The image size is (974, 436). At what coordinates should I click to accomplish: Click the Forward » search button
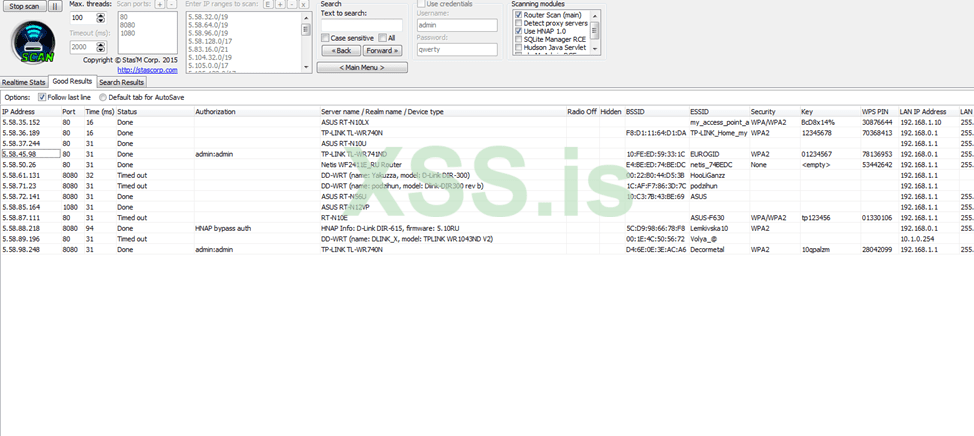[x=382, y=50]
